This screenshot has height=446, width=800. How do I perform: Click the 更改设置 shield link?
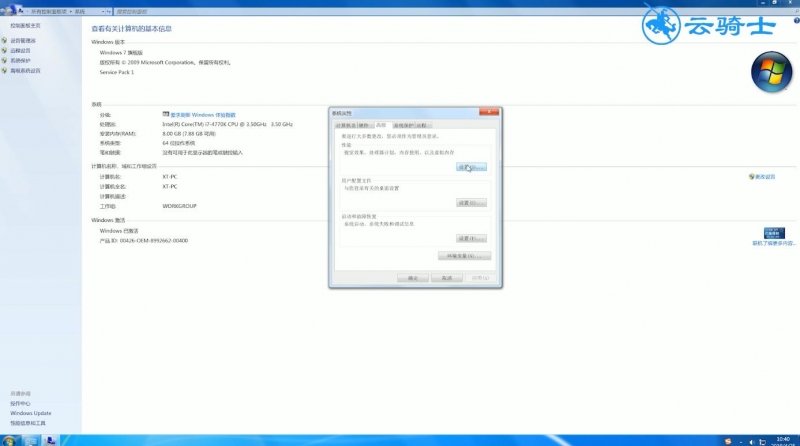tap(765, 177)
